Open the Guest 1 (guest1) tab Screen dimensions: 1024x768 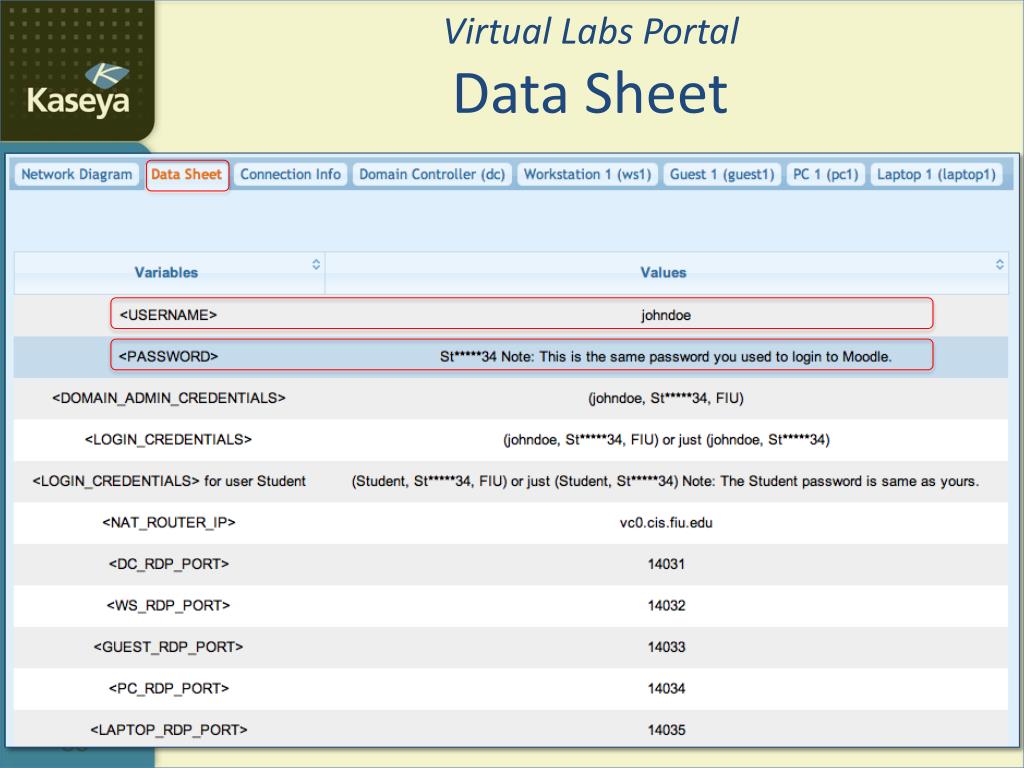[x=722, y=174]
